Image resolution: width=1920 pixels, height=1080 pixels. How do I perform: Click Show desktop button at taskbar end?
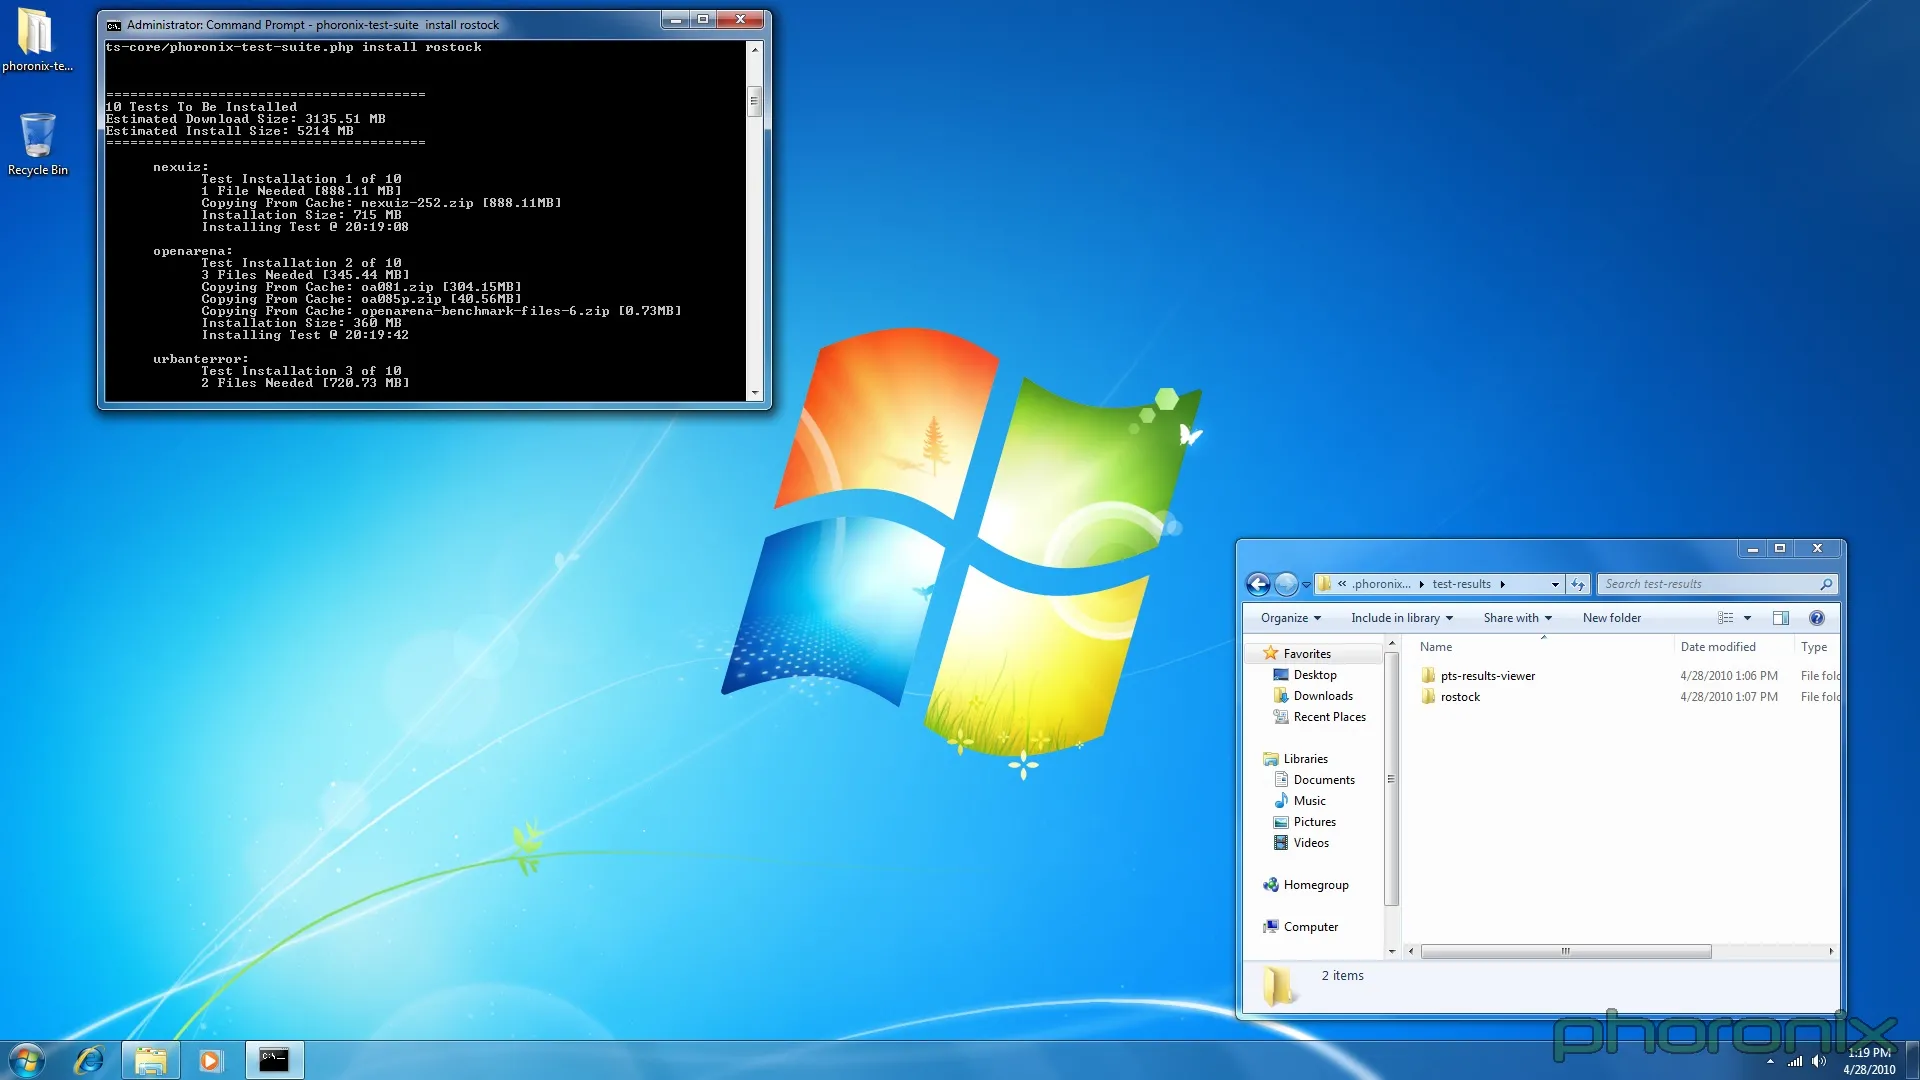point(1912,1060)
